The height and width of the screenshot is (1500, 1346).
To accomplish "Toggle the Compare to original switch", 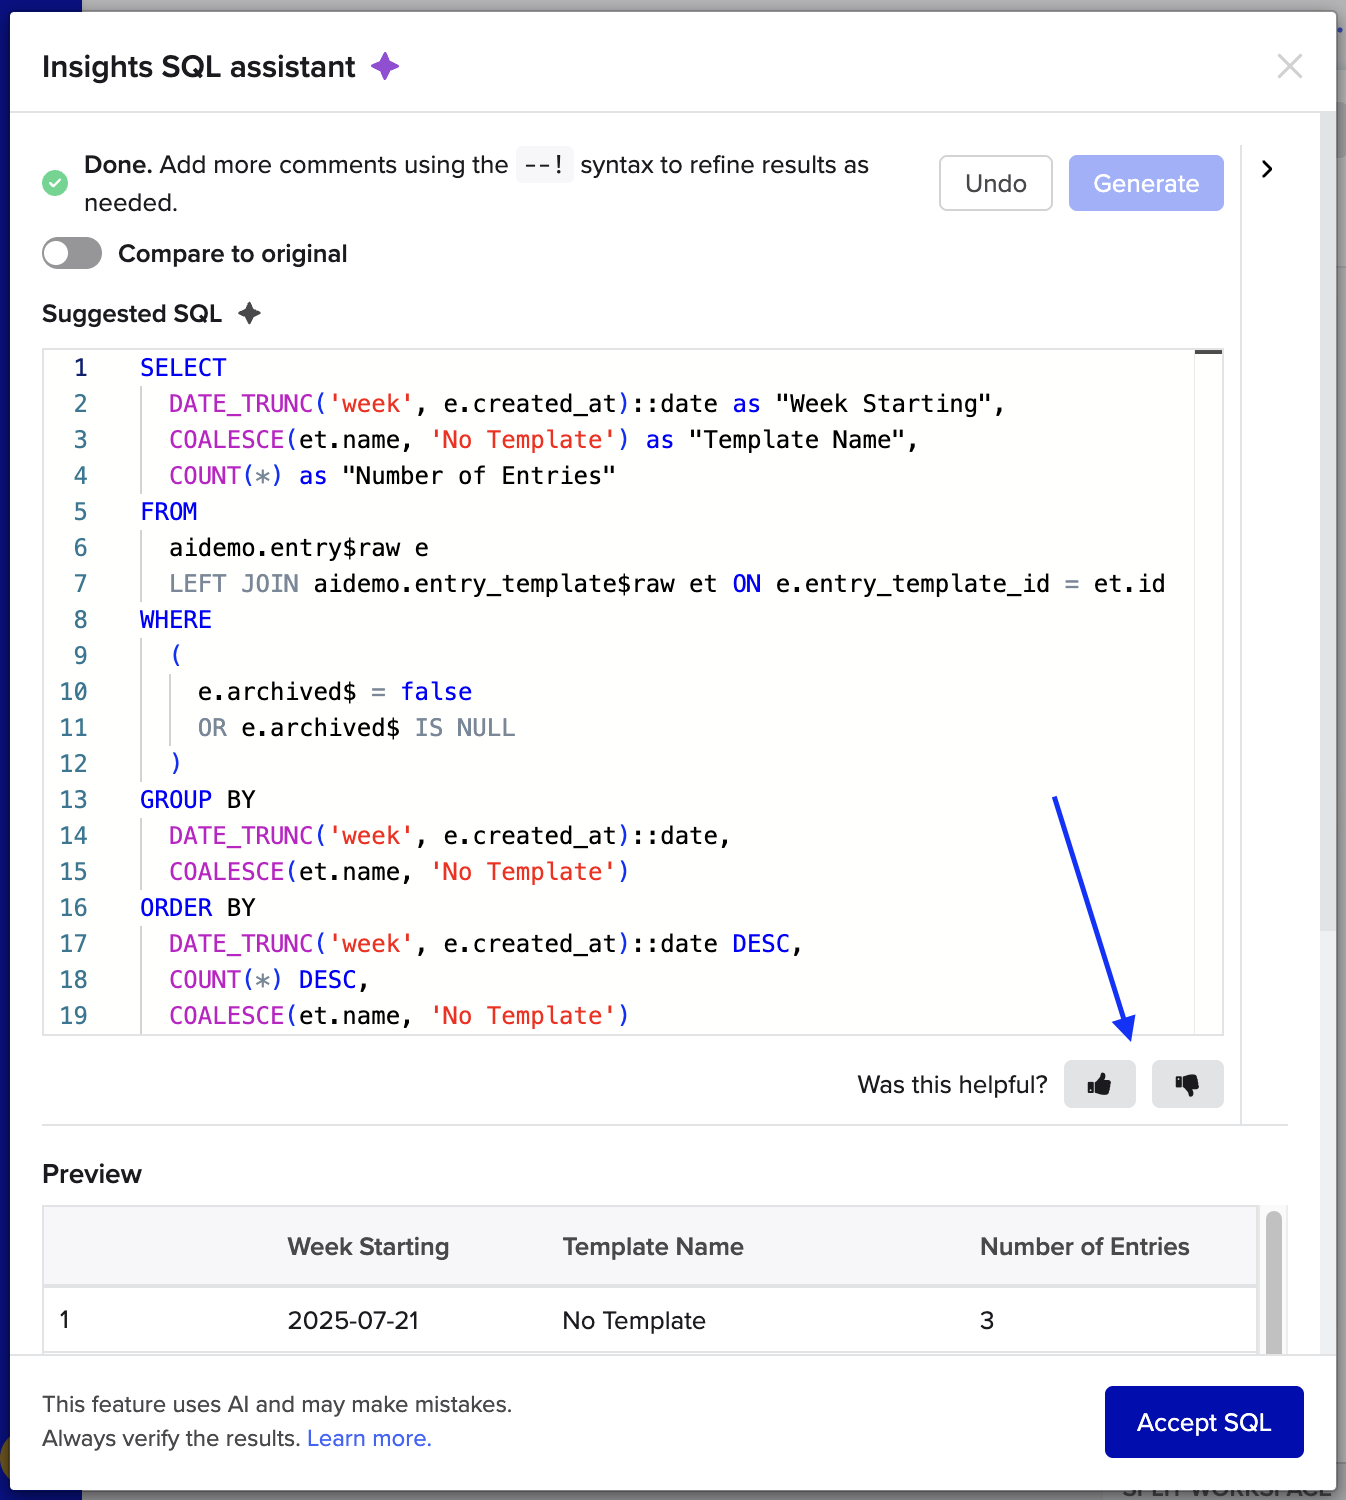I will tap(72, 254).
